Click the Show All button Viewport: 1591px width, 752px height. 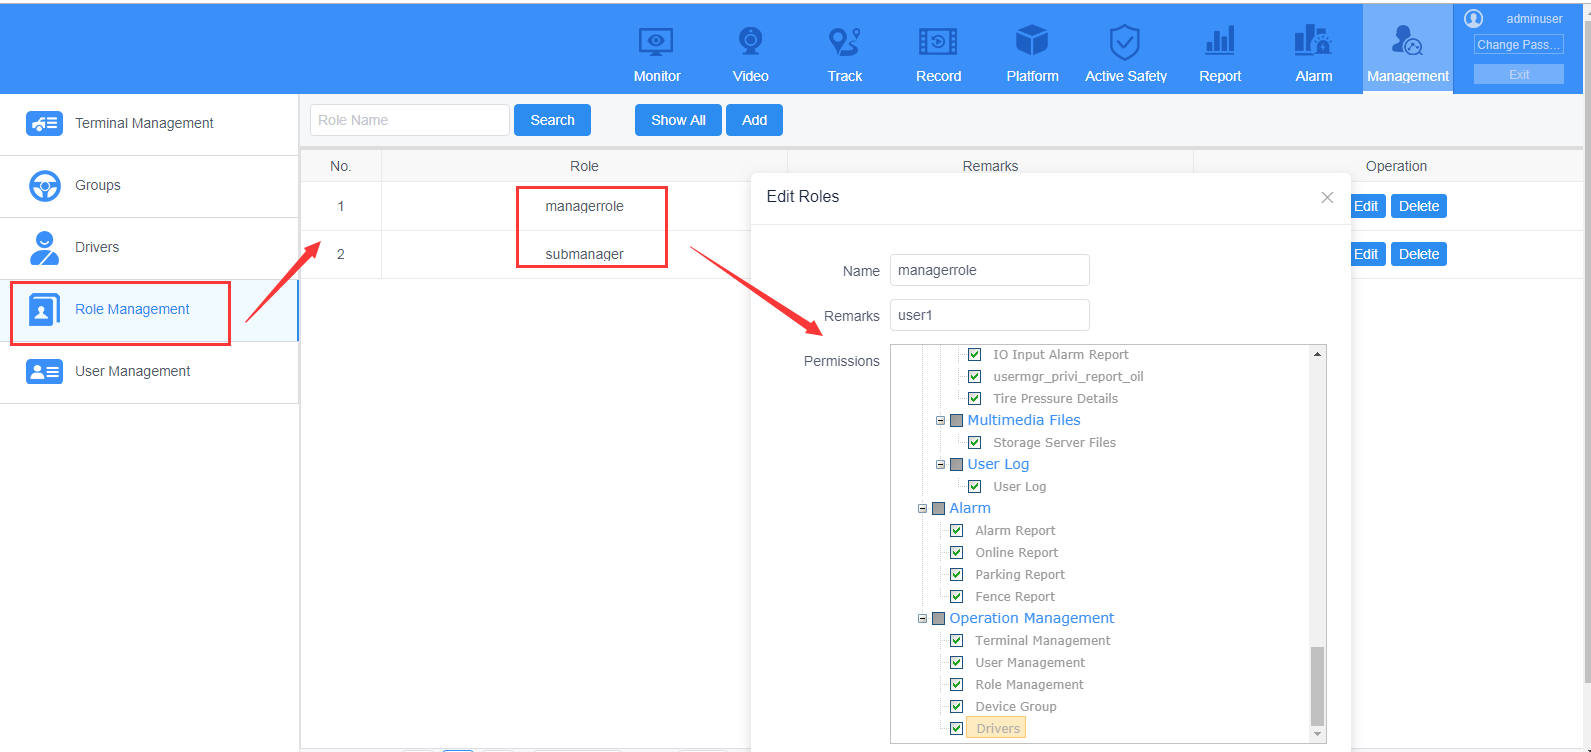[x=678, y=120]
